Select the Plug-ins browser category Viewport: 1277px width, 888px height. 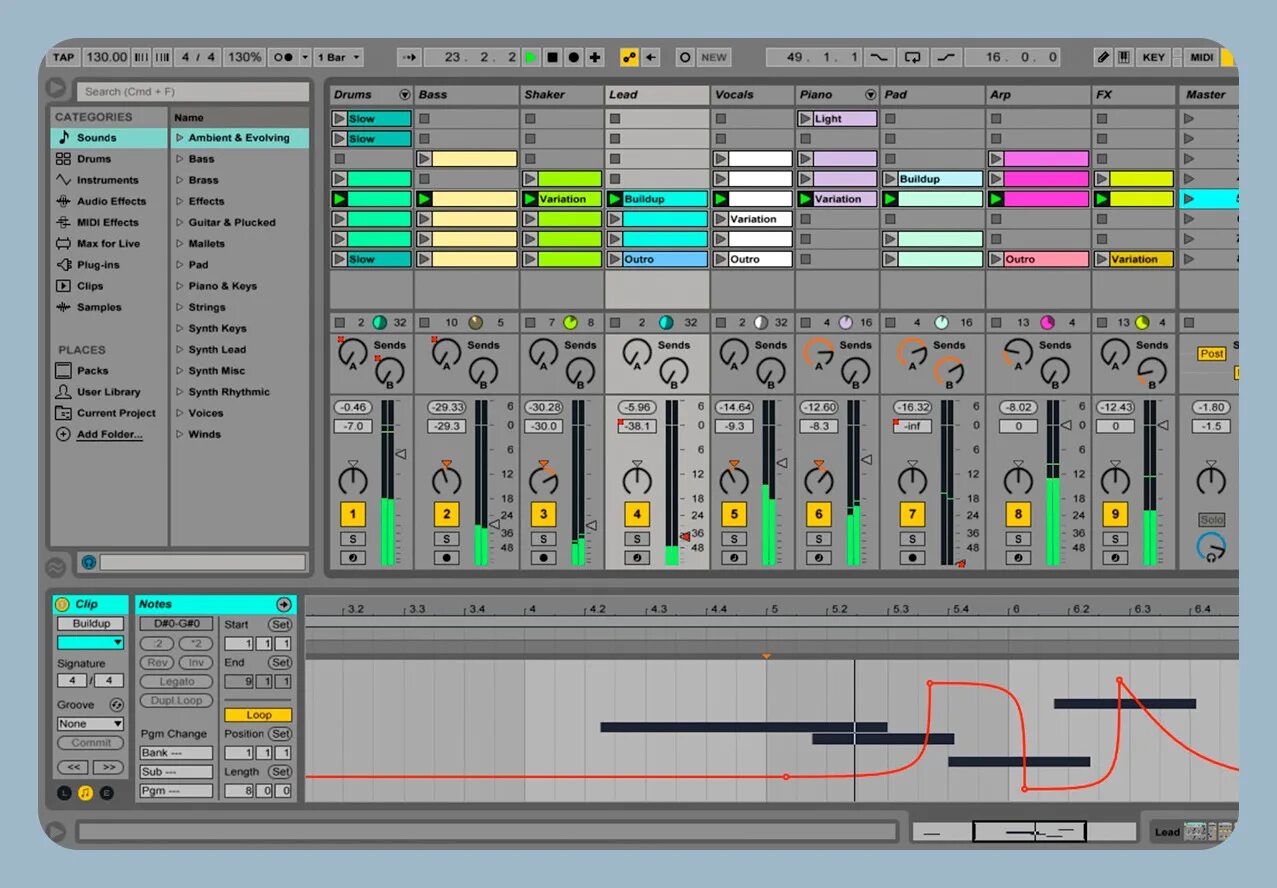point(109,265)
